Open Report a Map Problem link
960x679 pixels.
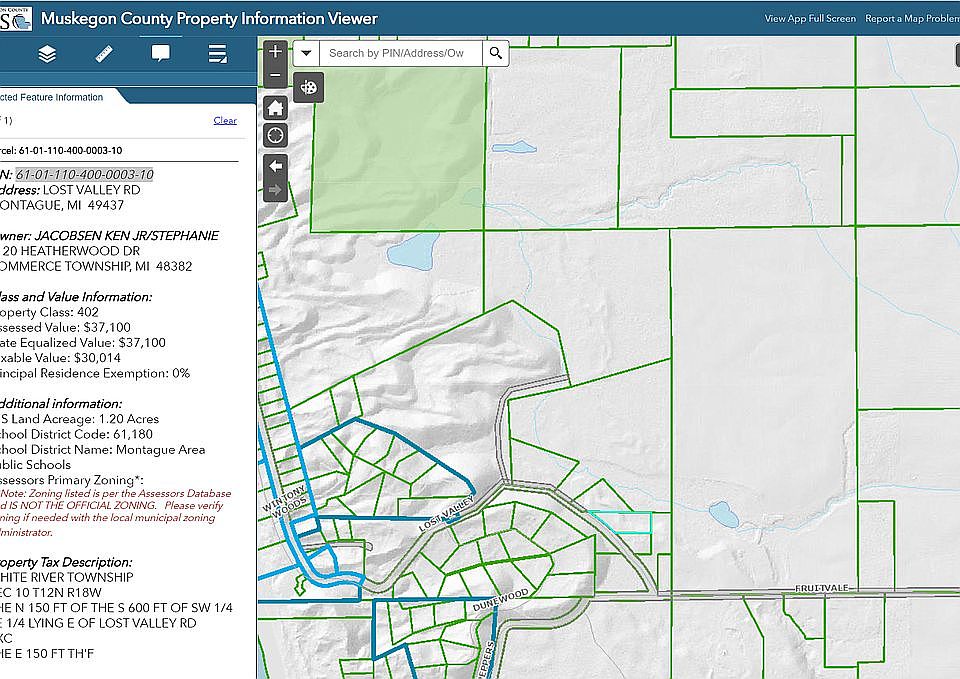pyautogui.click(x=912, y=18)
